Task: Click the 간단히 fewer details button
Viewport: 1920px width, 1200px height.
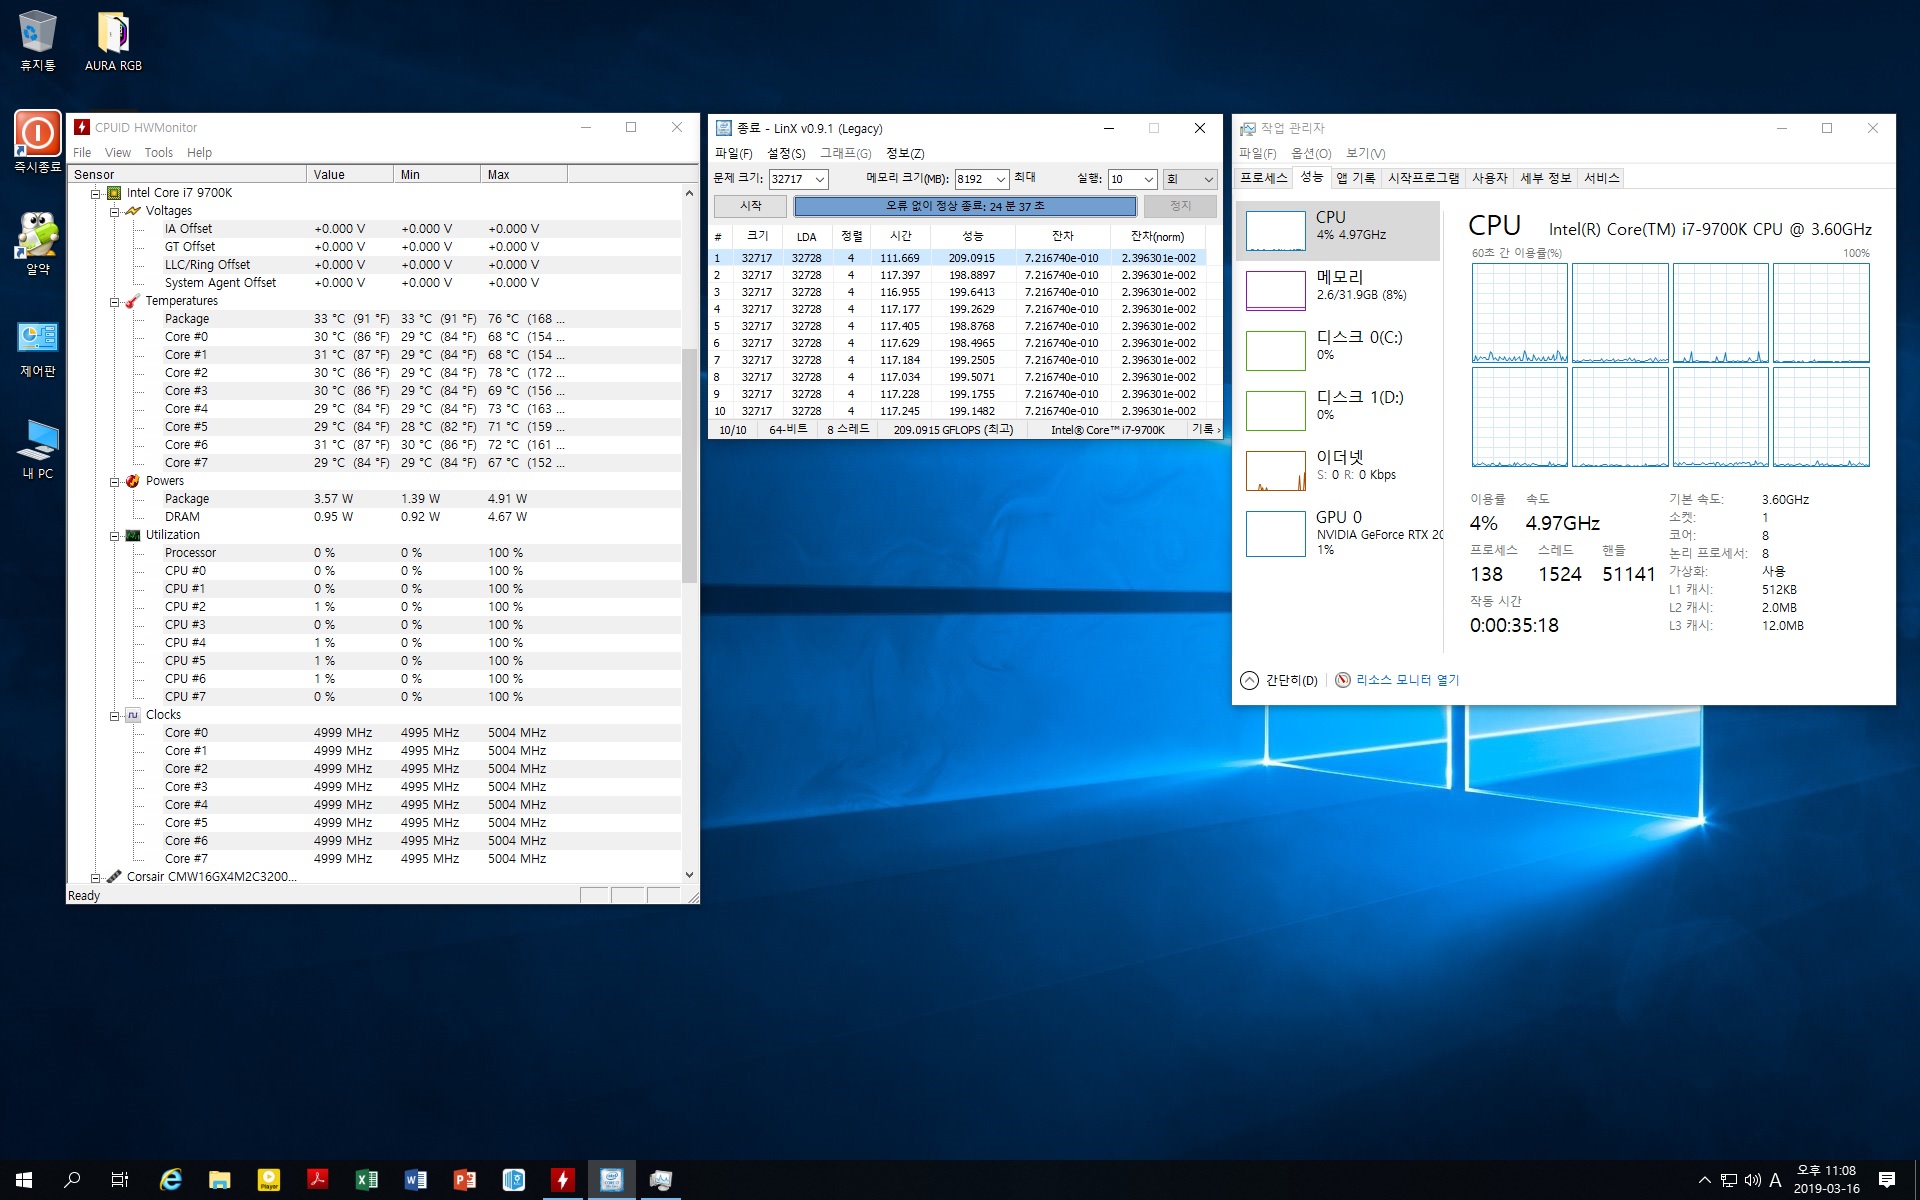Action: click(x=1279, y=681)
